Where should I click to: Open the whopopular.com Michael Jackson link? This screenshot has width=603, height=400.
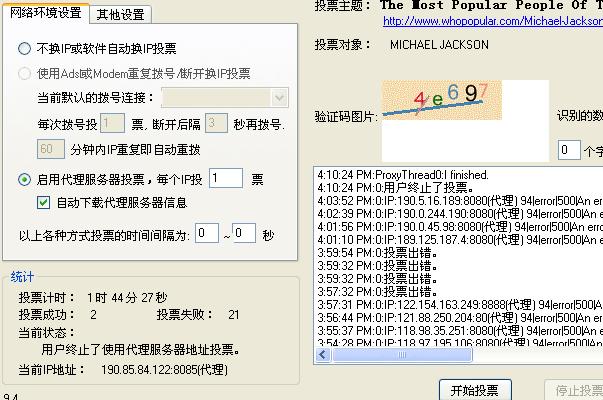point(492,20)
